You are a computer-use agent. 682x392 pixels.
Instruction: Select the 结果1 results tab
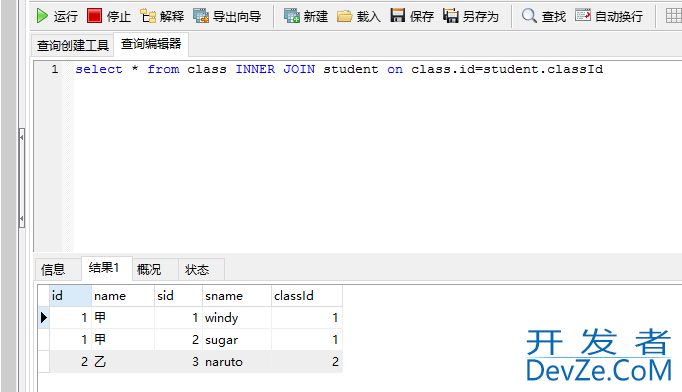tap(107, 268)
